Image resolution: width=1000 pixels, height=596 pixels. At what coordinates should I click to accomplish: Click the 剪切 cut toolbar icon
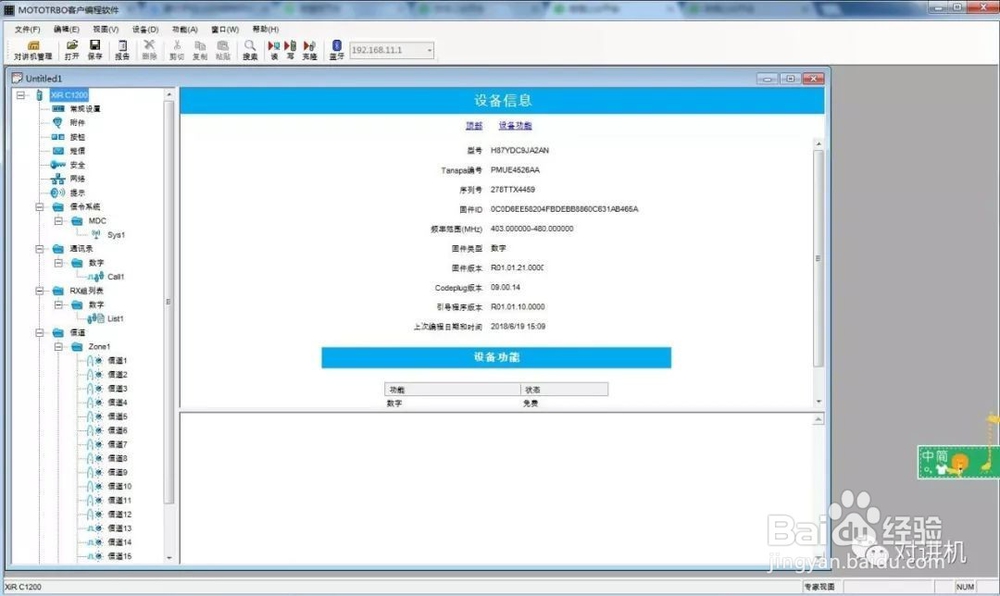[x=177, y=50]
